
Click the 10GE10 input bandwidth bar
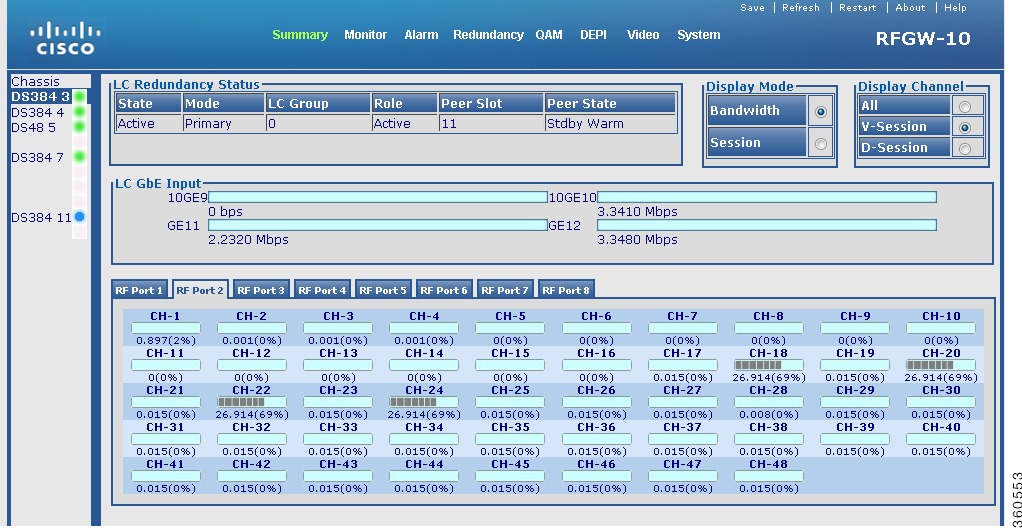click(x=767, y=197)
